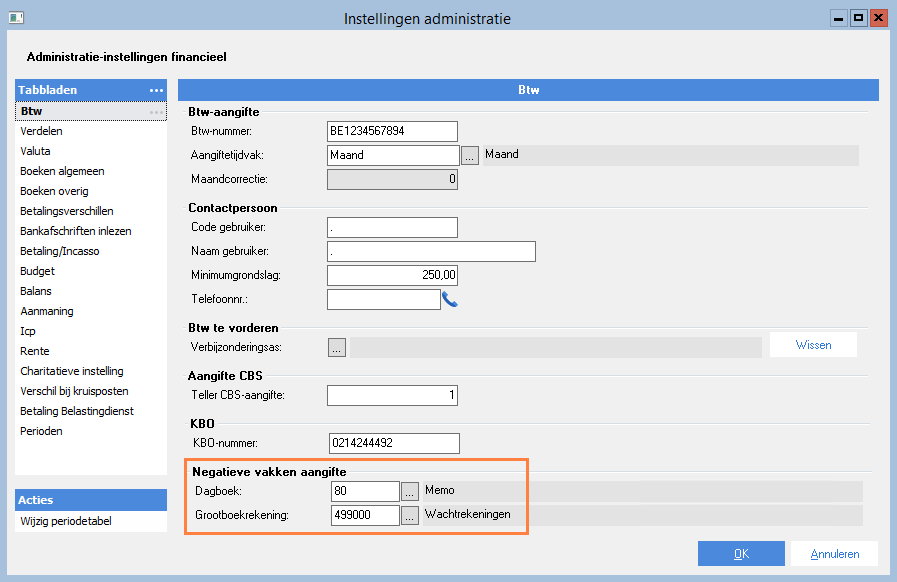Maximize the Instellingen administratie window

(x=858, y=18)
